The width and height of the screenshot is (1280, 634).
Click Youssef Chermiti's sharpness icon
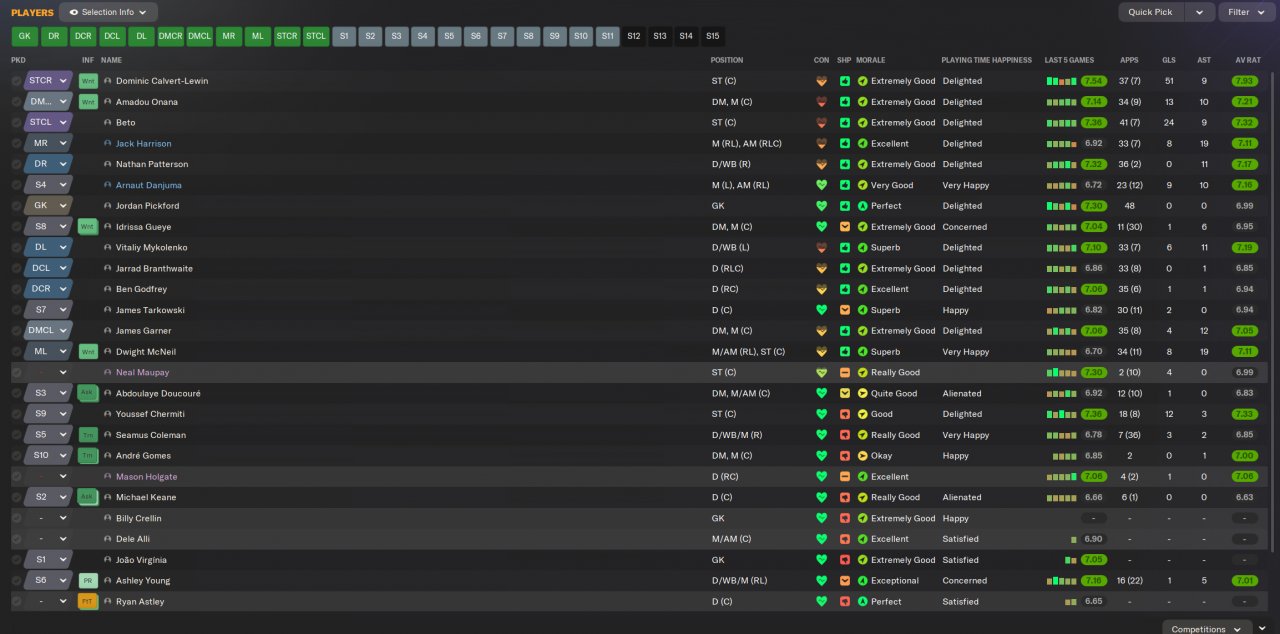coord(845,414)
